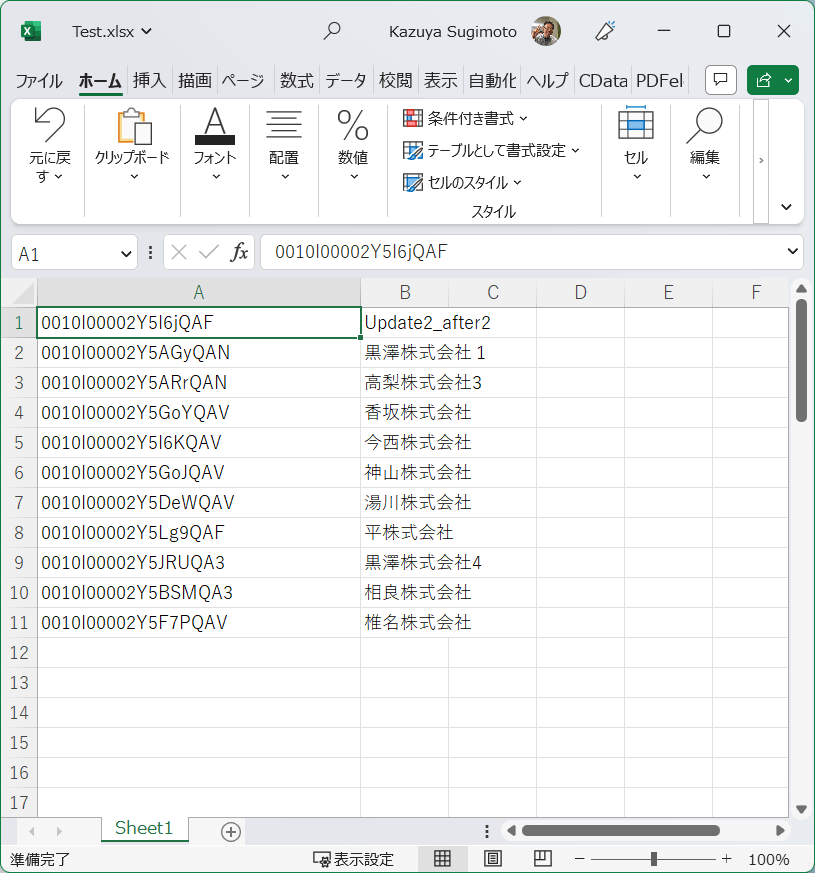Select cell with 黒澤株式会社 1
815x873 pixels.
pos(405,353)
